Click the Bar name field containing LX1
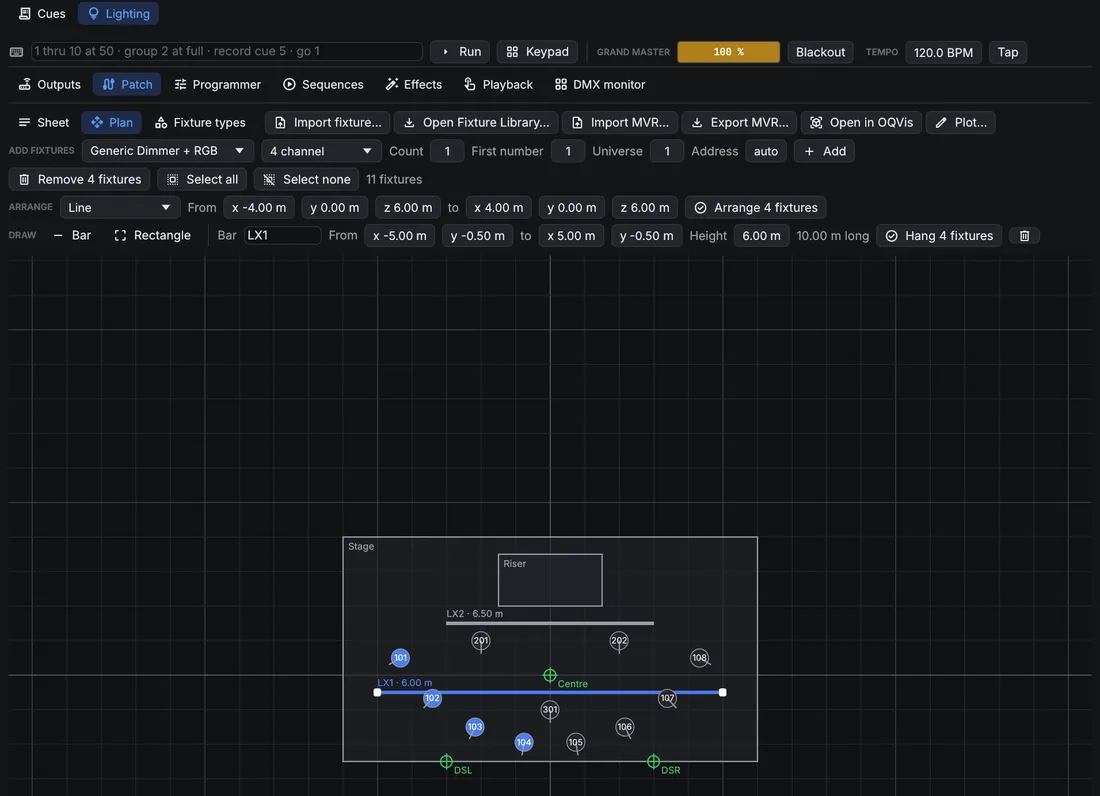 [x=282, y=236]
